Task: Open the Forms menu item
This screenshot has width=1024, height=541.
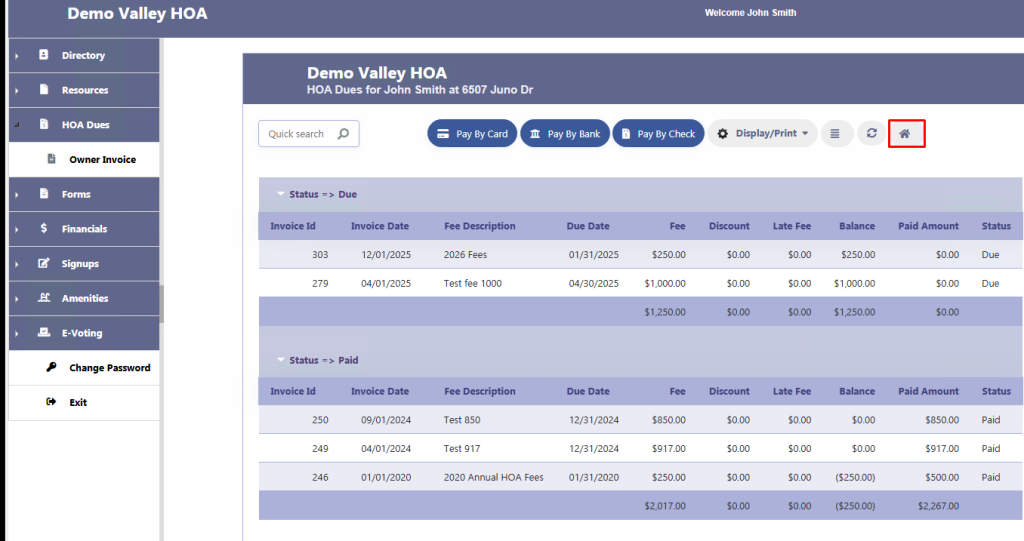Action: click(x=76, y=194)
